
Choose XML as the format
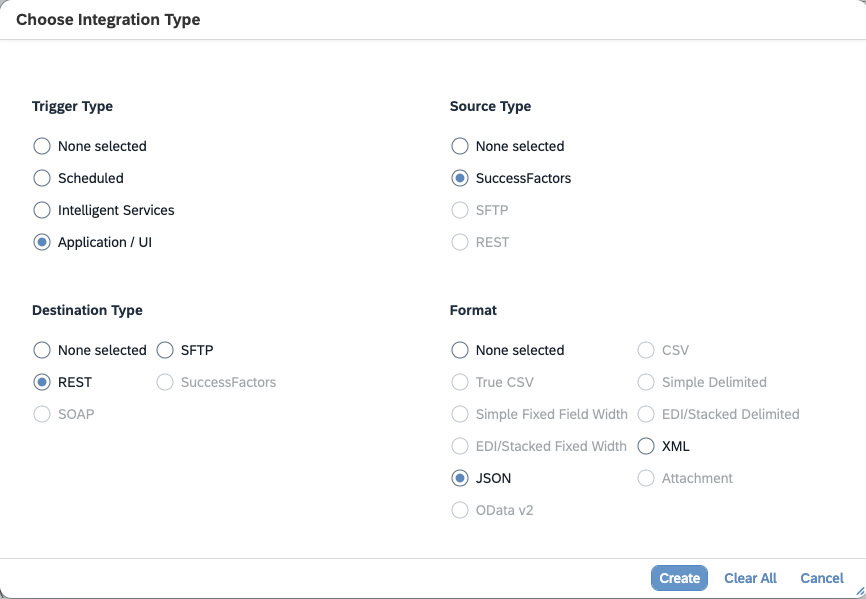coord(646,446)
